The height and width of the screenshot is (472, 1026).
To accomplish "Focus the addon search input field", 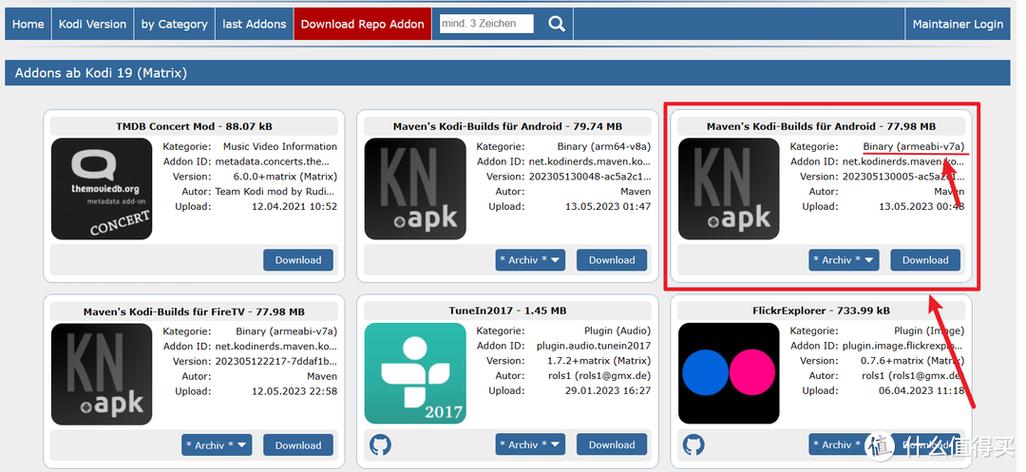I will pyautogui.click(x=486, y=24).
